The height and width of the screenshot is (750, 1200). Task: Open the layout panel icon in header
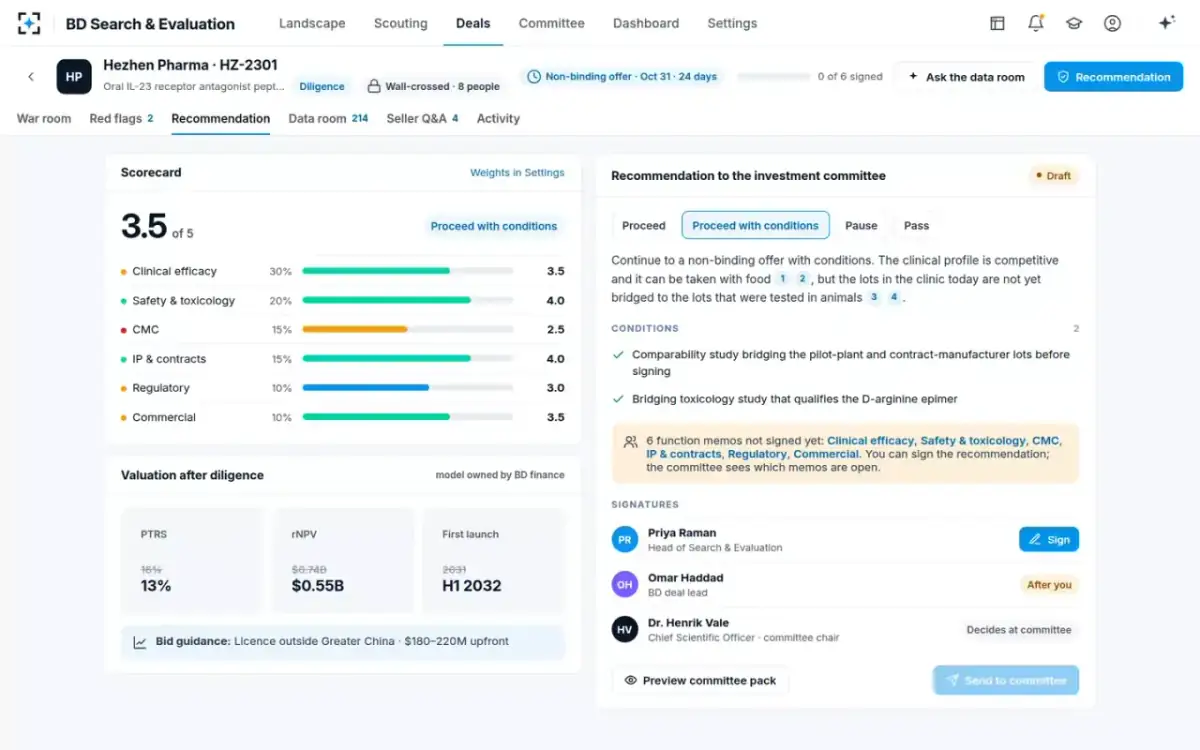click(x=997, y=23)
